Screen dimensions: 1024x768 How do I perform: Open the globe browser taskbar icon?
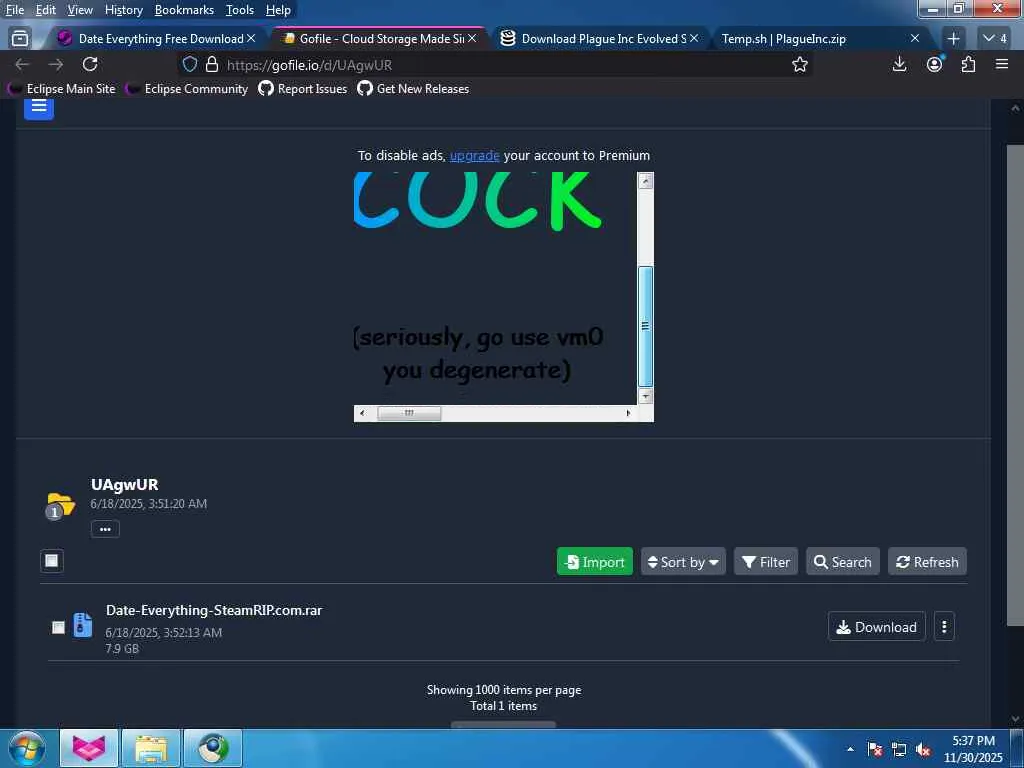(x=213, y=748)
